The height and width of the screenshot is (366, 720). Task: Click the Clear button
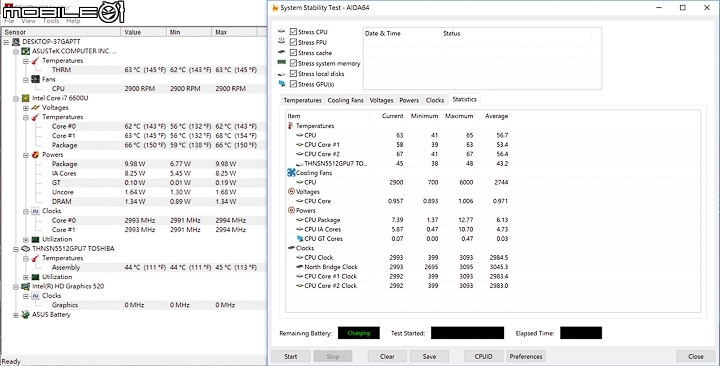pyautogui.click(x=387, y=356)
